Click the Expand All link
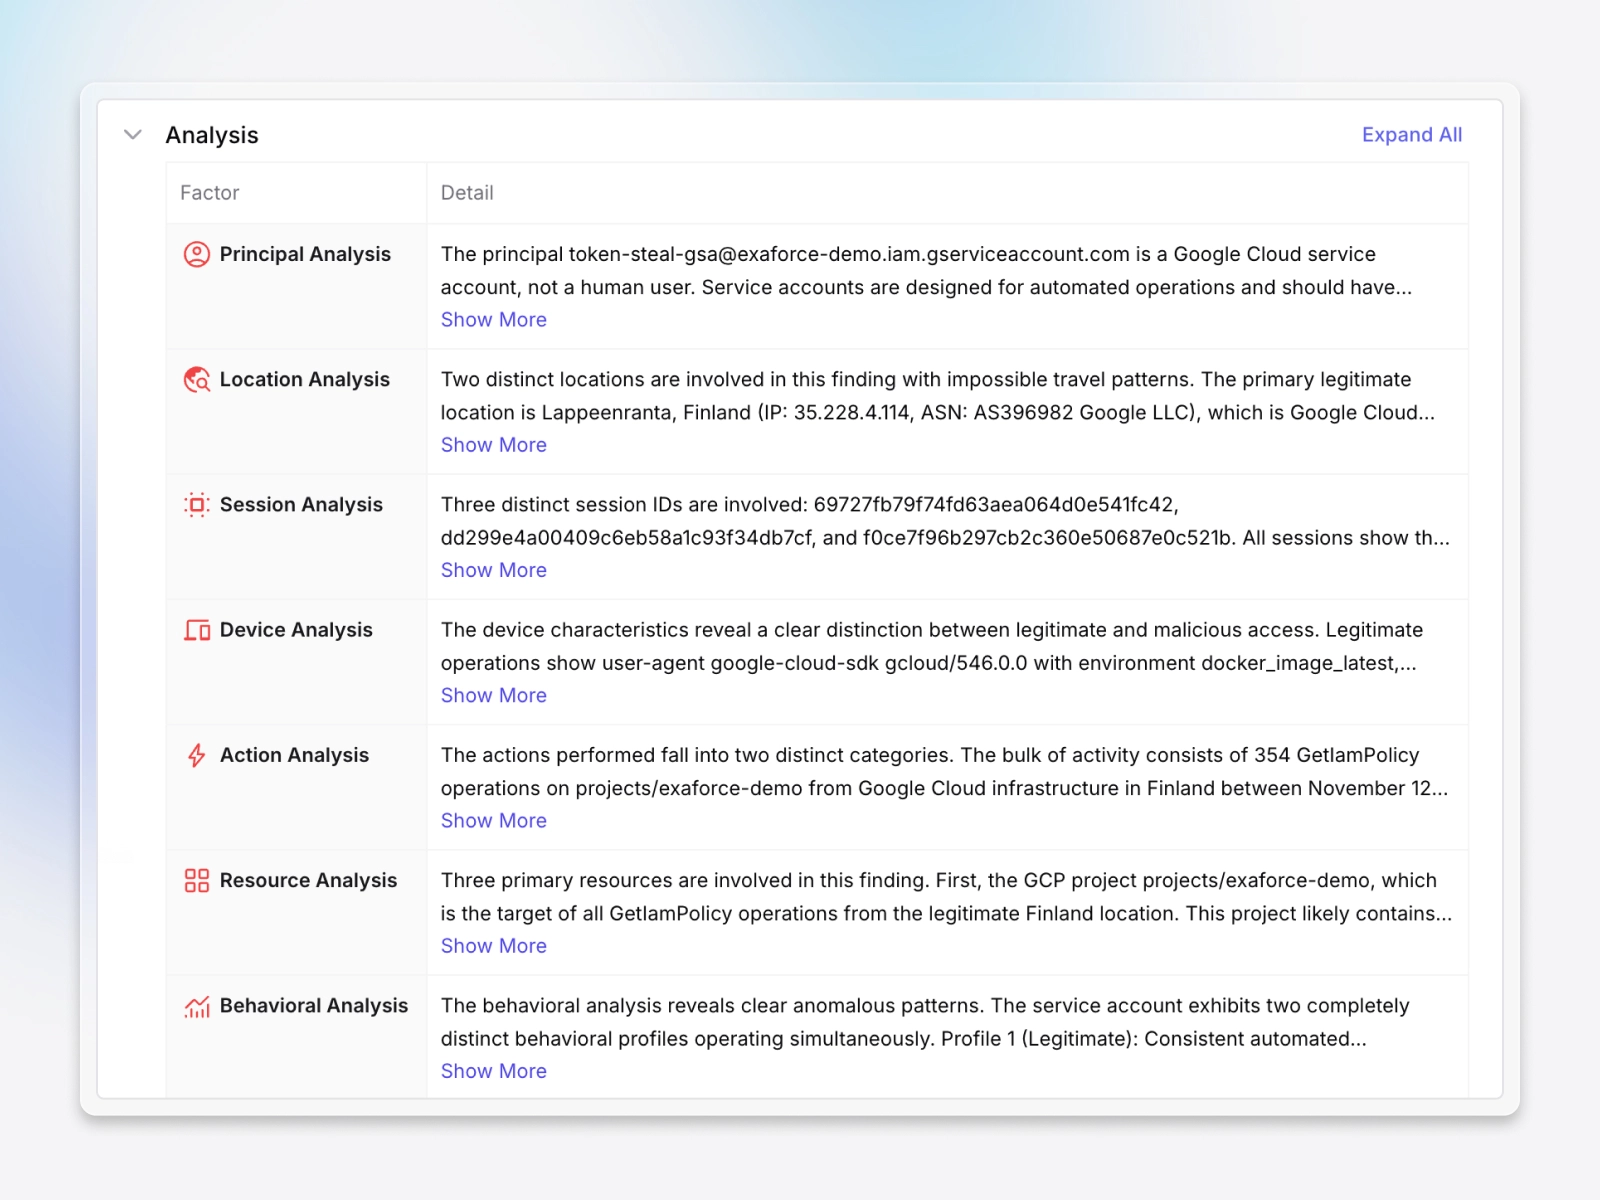Image resolution: width=1600 pixels, height=1200 pixels. (1411, 134)
